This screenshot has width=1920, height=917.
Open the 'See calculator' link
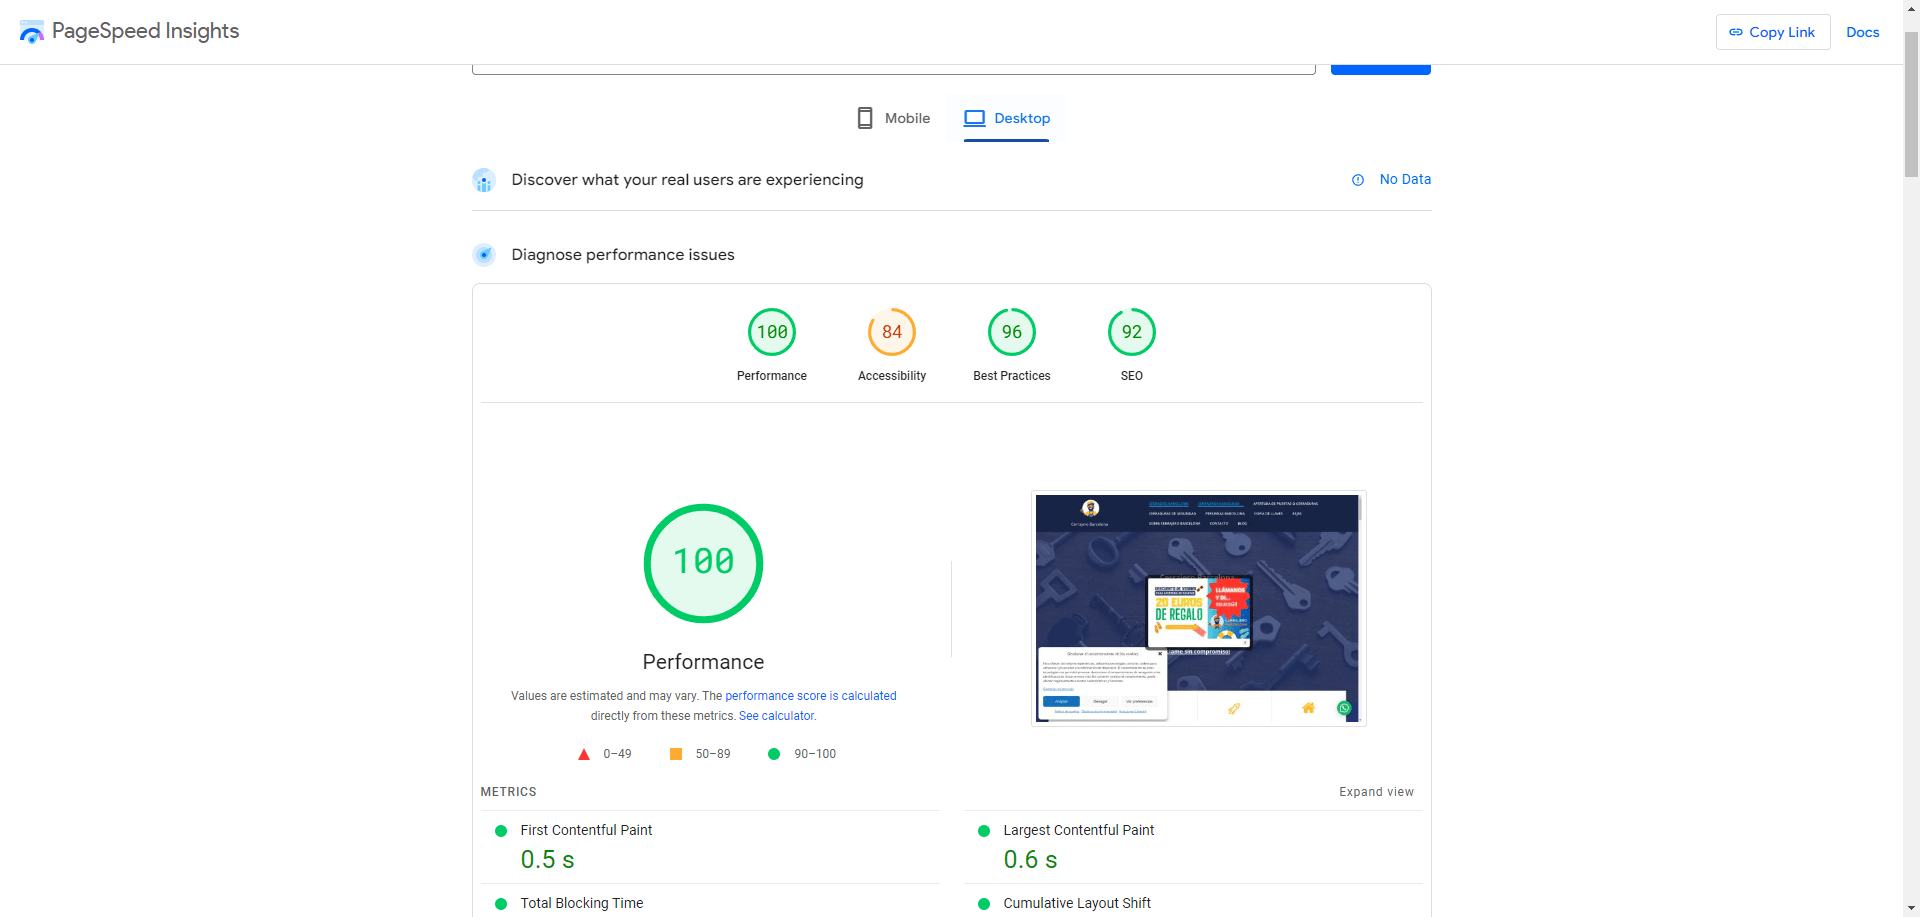(x=777, y=716)
